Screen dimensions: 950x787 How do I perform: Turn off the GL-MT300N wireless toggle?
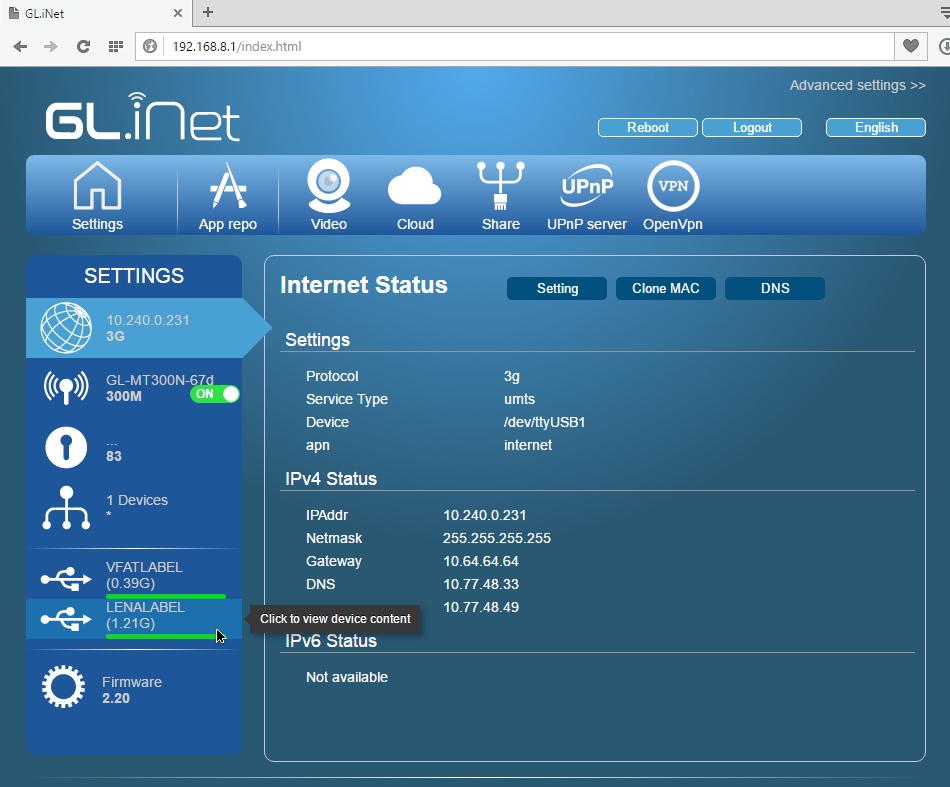point(214,394)
